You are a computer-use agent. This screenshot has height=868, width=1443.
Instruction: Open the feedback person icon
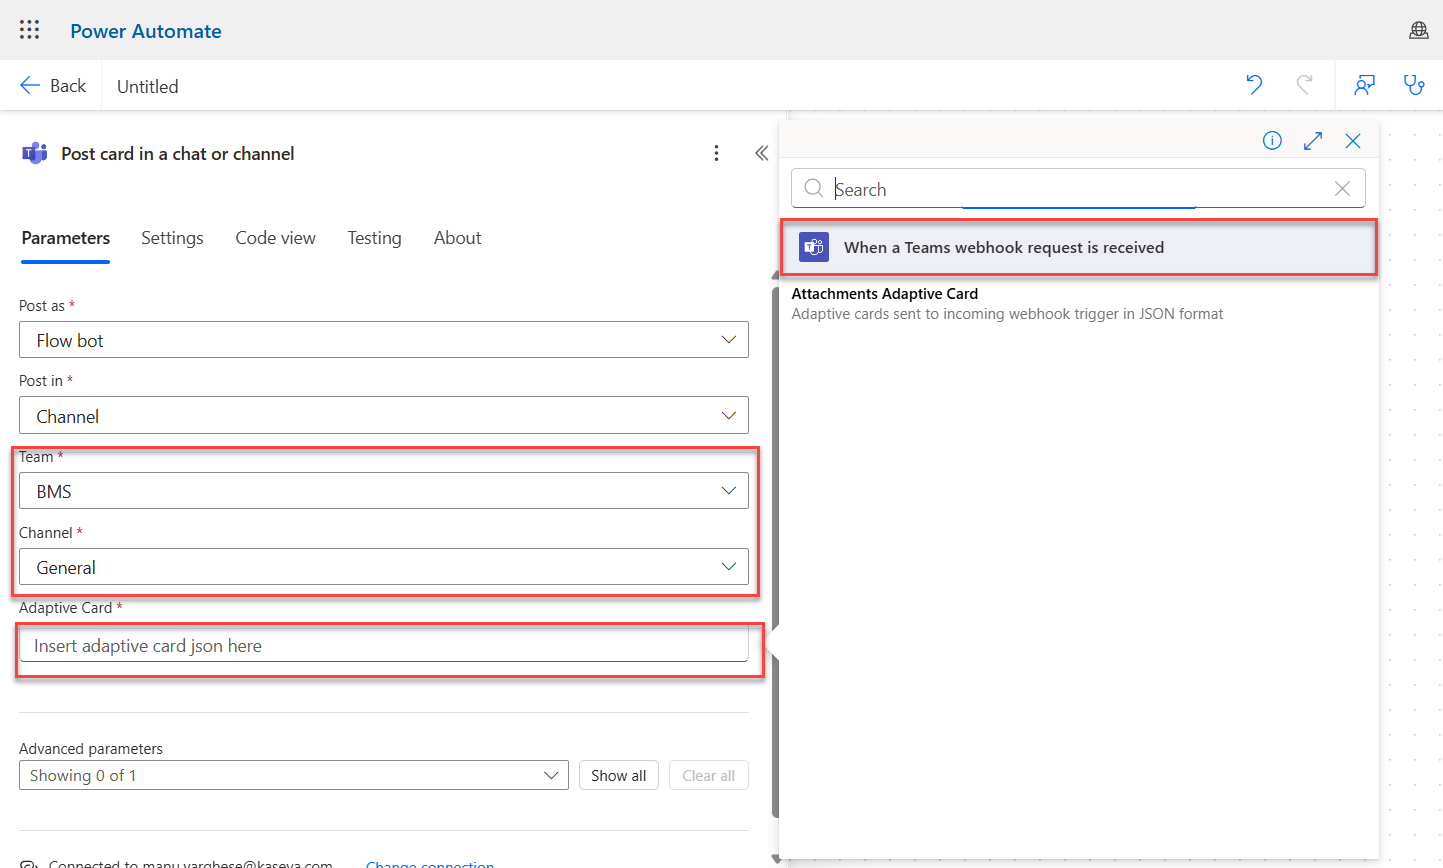click(x=1364, y=85)
